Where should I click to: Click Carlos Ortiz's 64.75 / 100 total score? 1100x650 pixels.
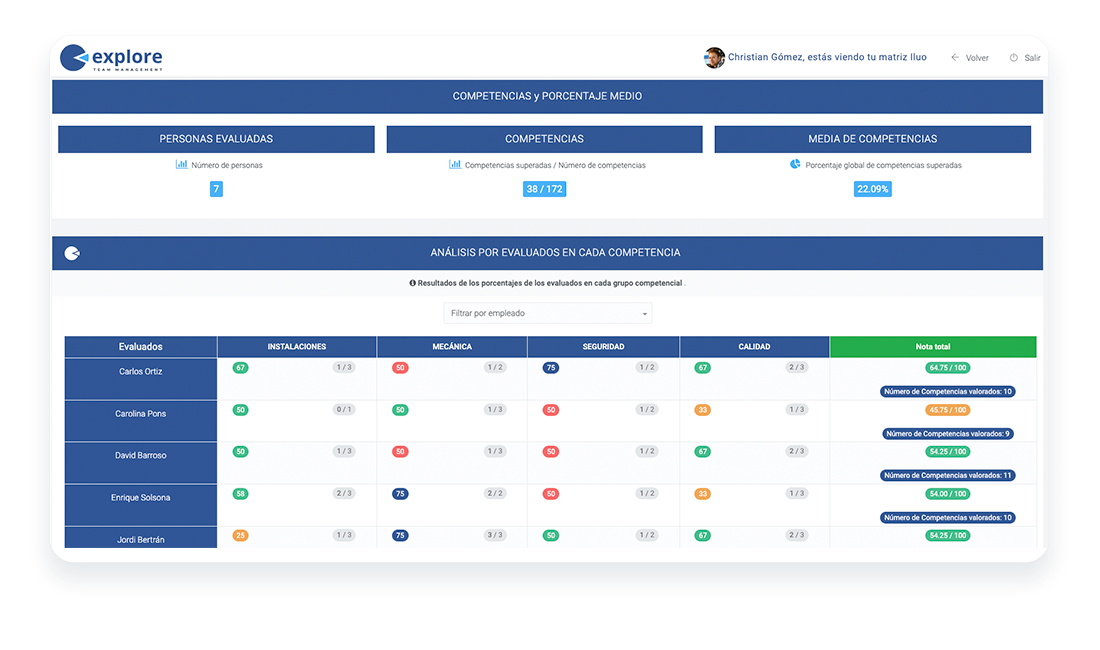tap(948, 367)
